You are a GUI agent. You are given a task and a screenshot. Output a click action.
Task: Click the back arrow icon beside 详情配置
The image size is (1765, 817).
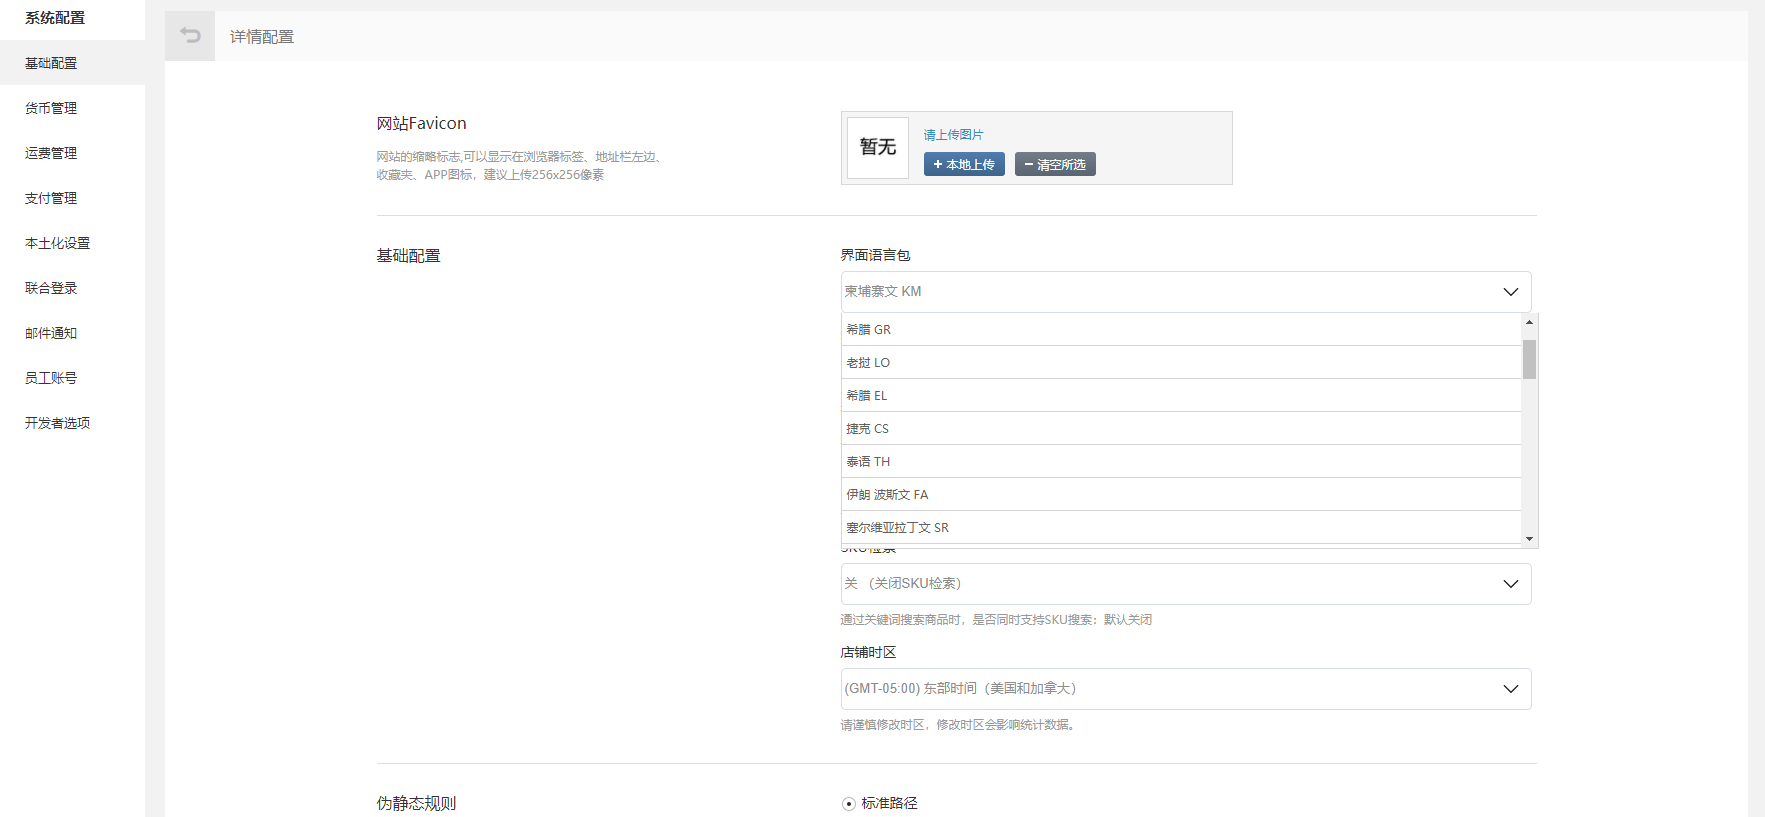pyautogui.click(x=190, y=36)
